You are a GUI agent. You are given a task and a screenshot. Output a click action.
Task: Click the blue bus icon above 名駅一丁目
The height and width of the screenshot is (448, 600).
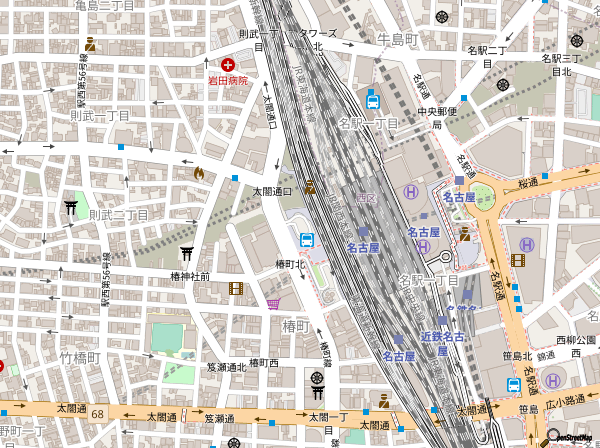point(372,100)
